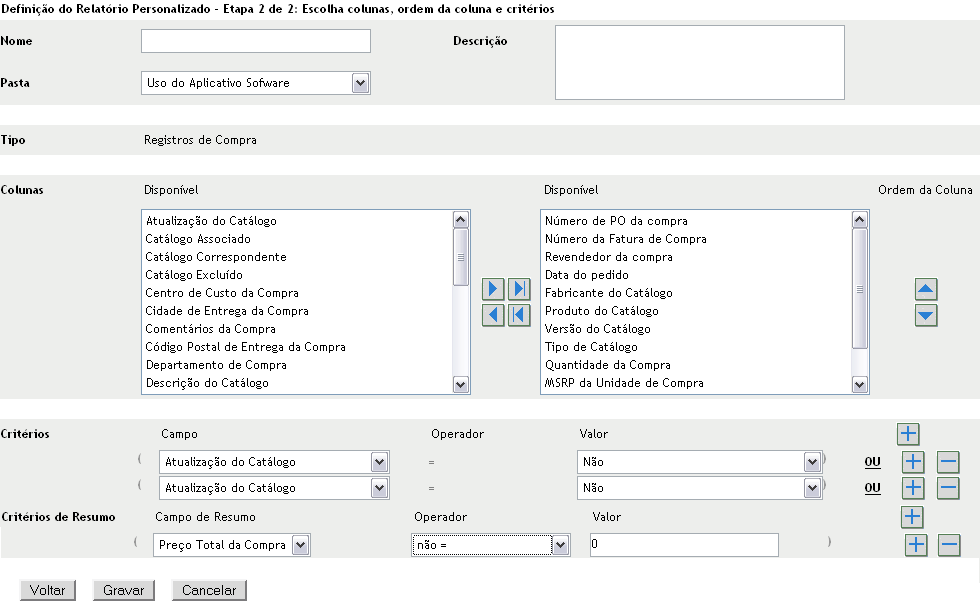
Task: Click the left column list scrollbar down arrow
Action: point(461,384)
